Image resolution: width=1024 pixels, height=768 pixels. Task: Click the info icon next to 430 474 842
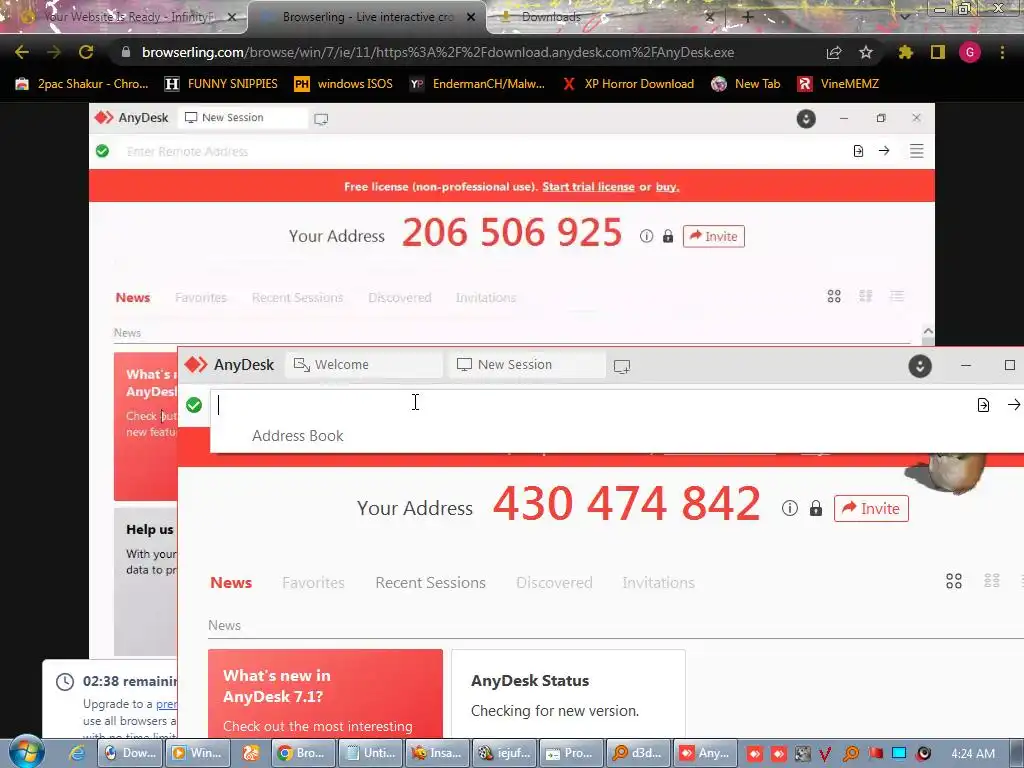[x=790, y=508]
